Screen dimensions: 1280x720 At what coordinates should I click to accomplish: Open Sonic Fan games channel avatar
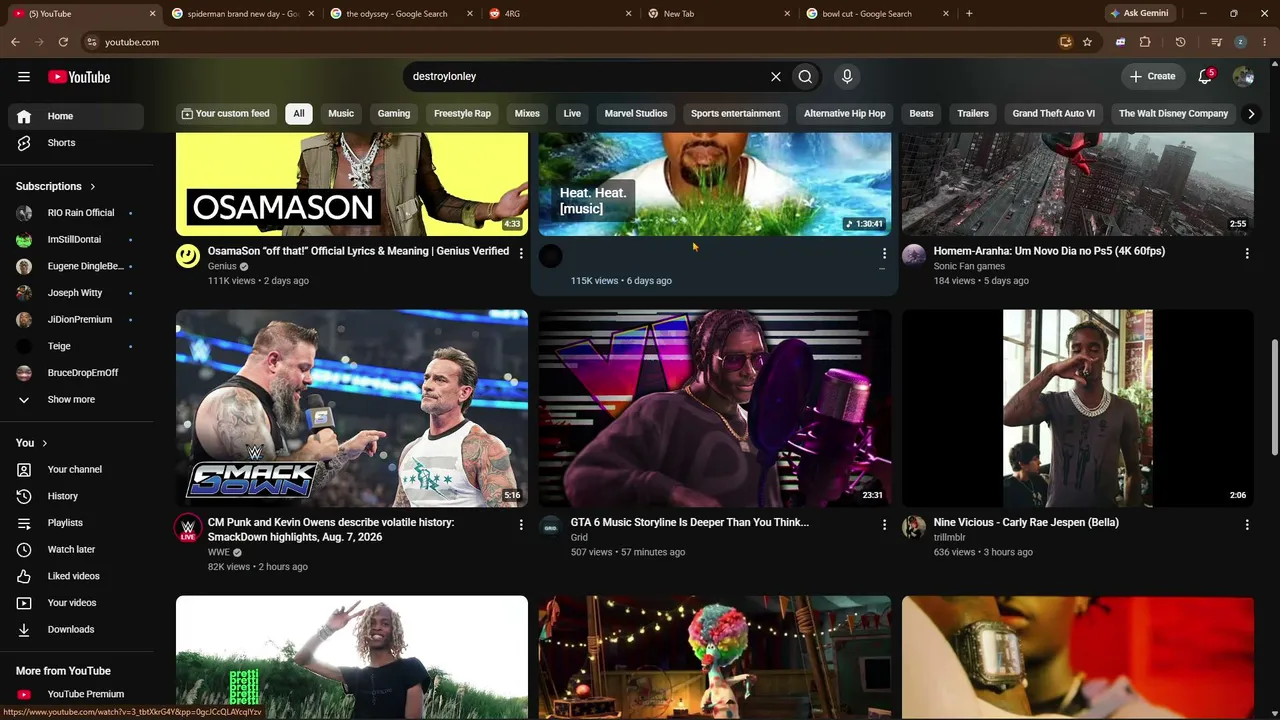pos(914,256)
